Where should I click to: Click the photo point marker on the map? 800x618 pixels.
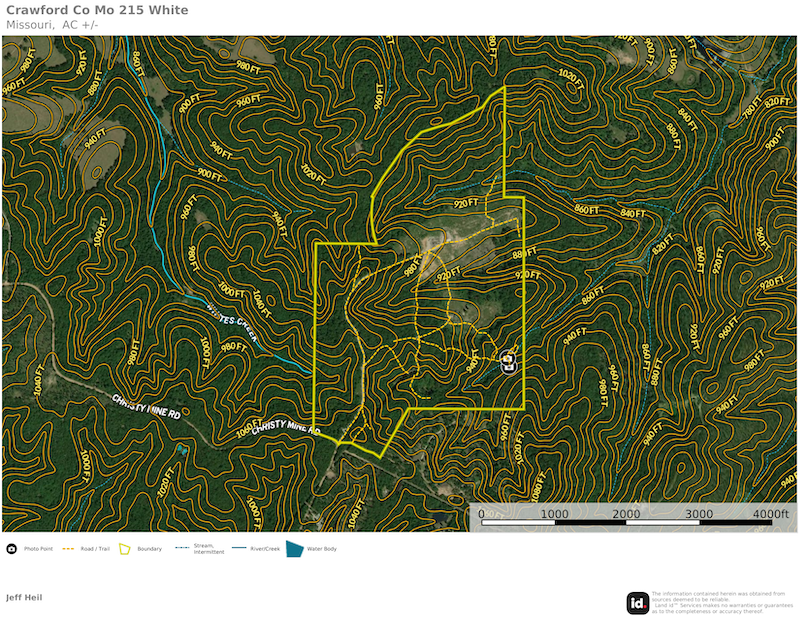tap(508, 363)
